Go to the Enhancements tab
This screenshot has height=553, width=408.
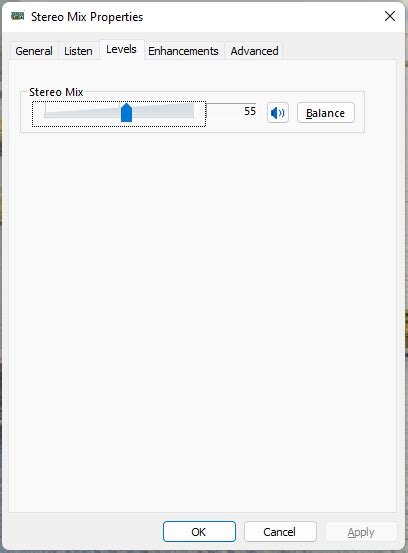[x=183, y=51]
